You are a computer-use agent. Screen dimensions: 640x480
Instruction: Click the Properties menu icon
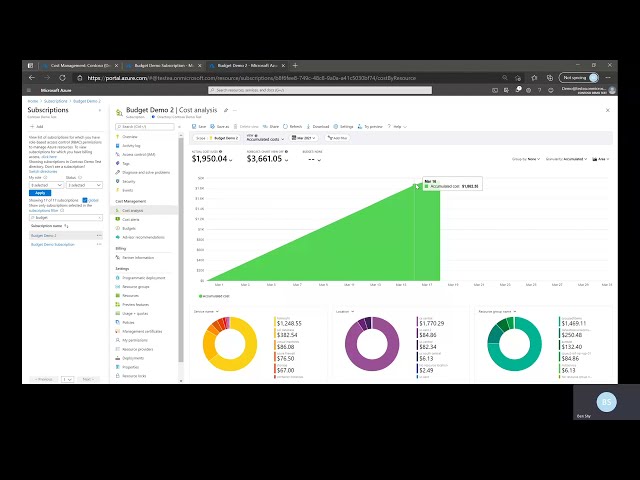118,367
